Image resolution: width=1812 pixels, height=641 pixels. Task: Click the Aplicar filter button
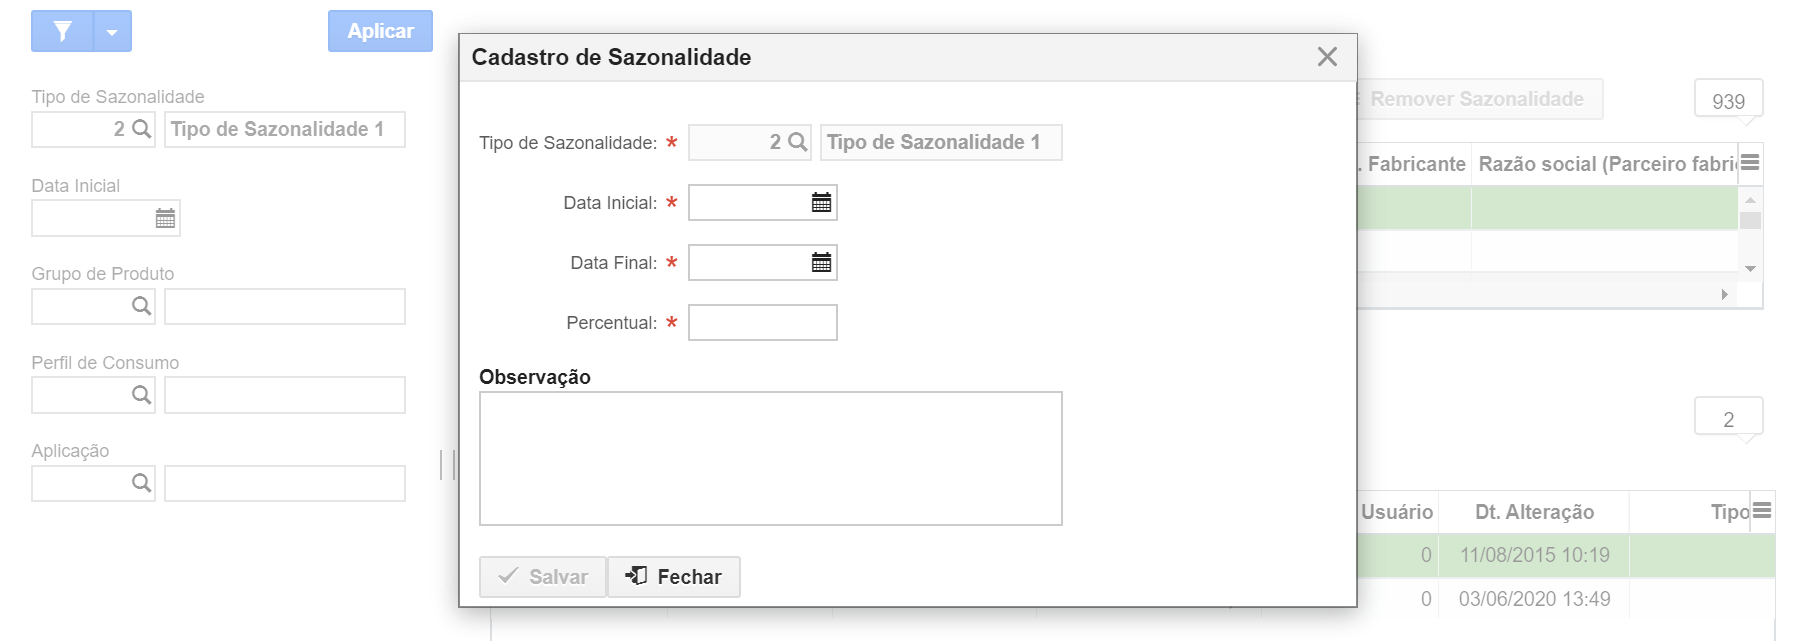pyautogui.click(x=380, y=31)
